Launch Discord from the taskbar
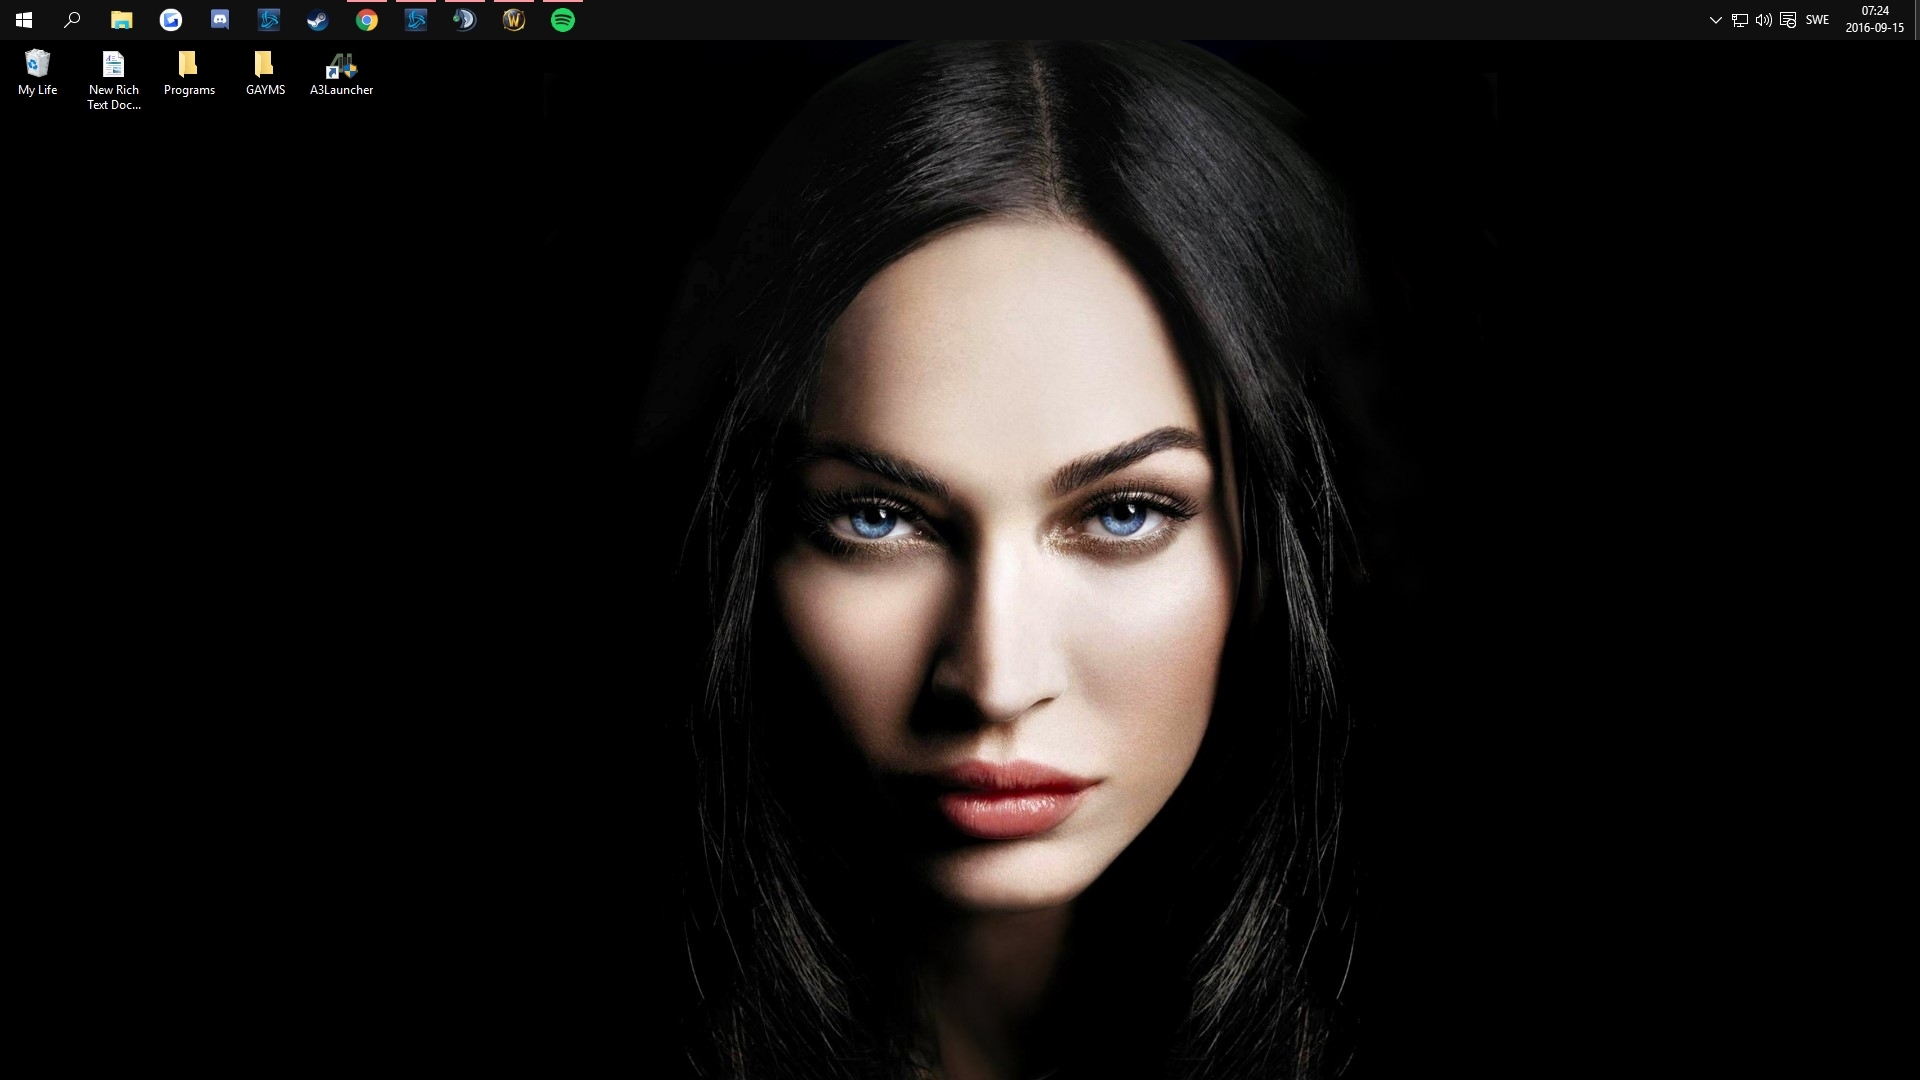This screenshot has height=1080, width=1920. click(220, 20)
